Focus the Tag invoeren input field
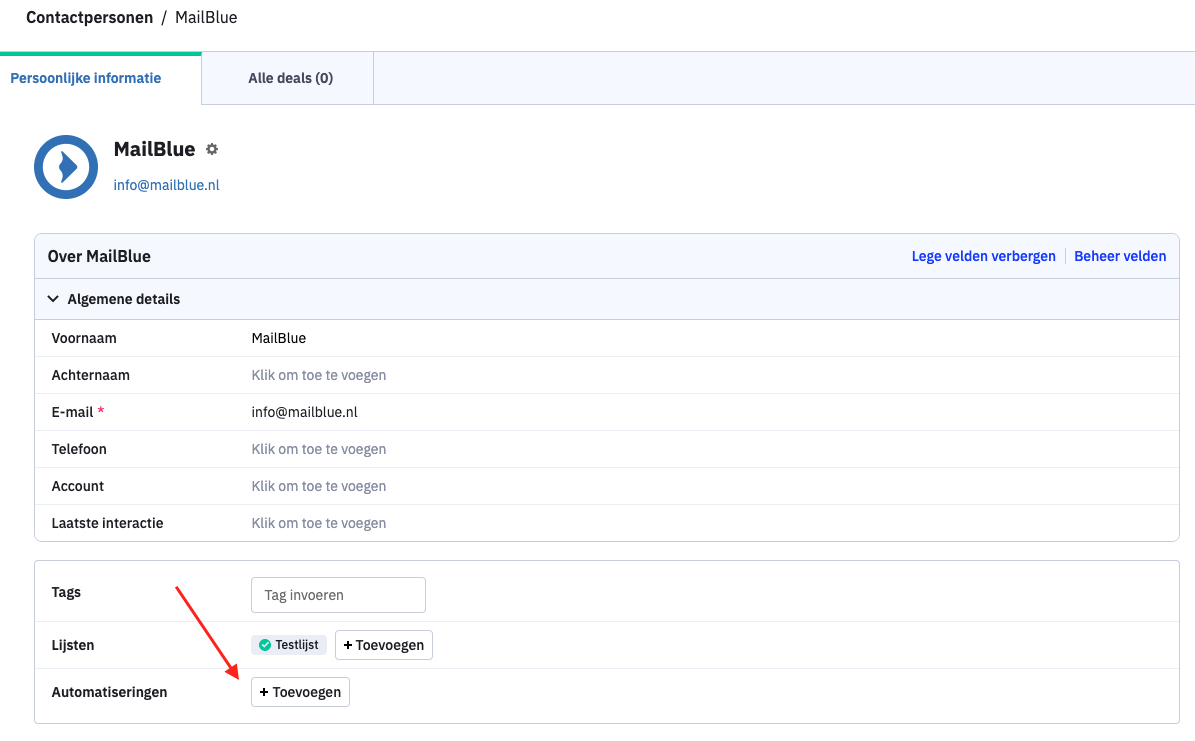The height and width of the screenshot is (741, 1195). coord(338,595)
